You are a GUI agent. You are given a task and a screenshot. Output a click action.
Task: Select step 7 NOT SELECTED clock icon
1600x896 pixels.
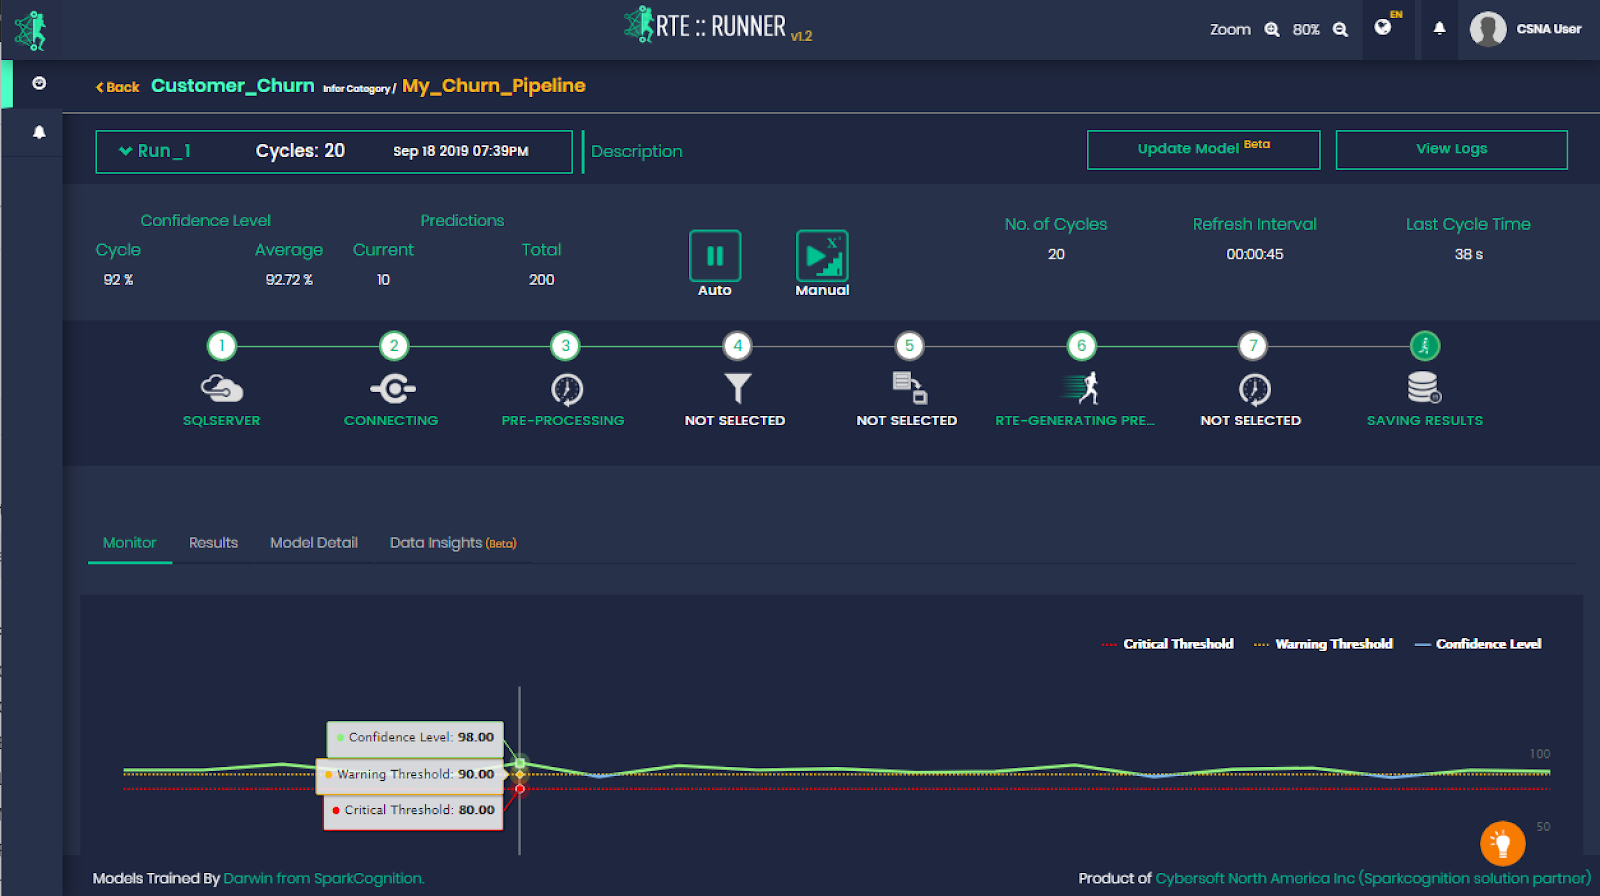1254,389
